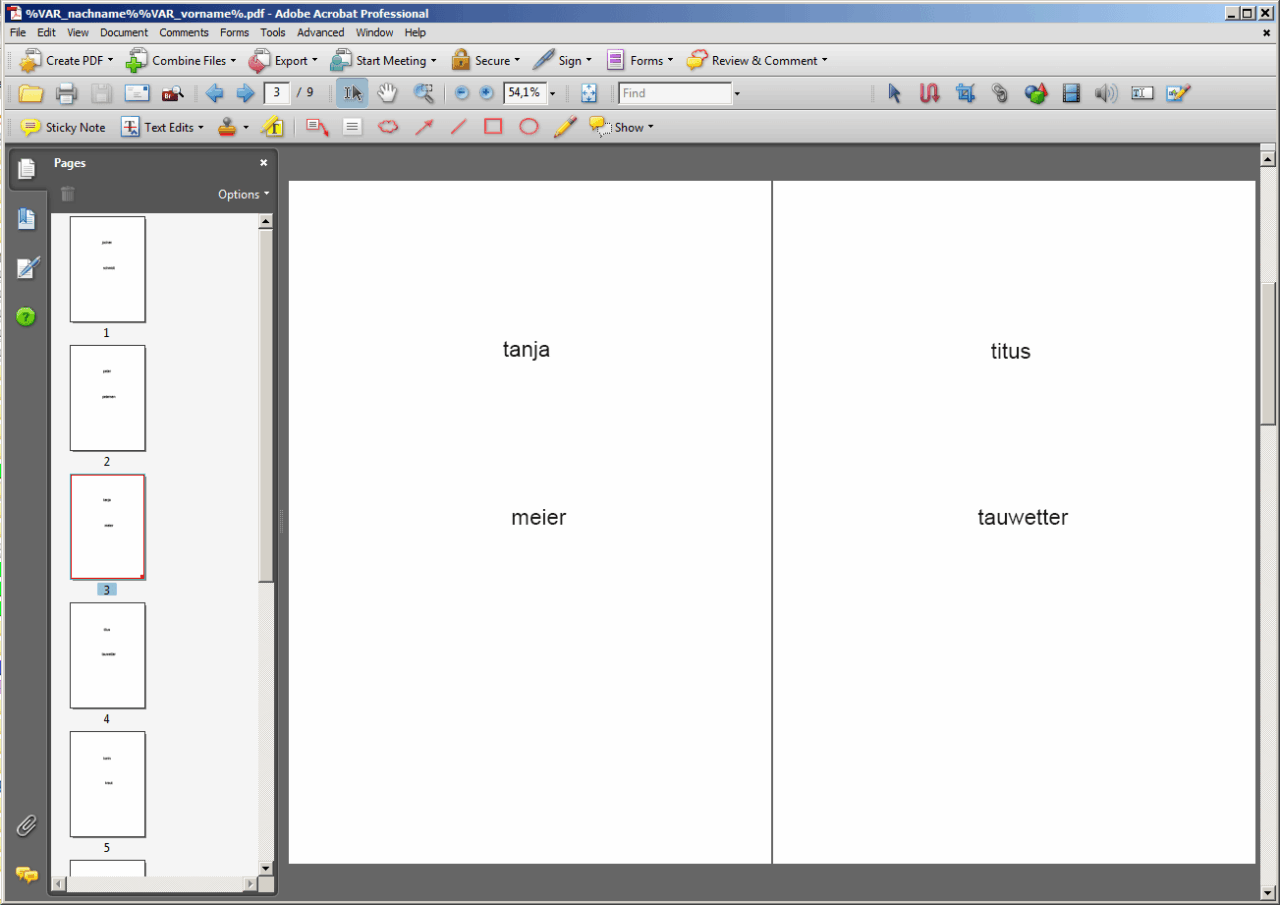Image resolution: width=1280 pixels, height=905 pixels.
Task: Click the Sticky Note button
Action: pos(64,127)
